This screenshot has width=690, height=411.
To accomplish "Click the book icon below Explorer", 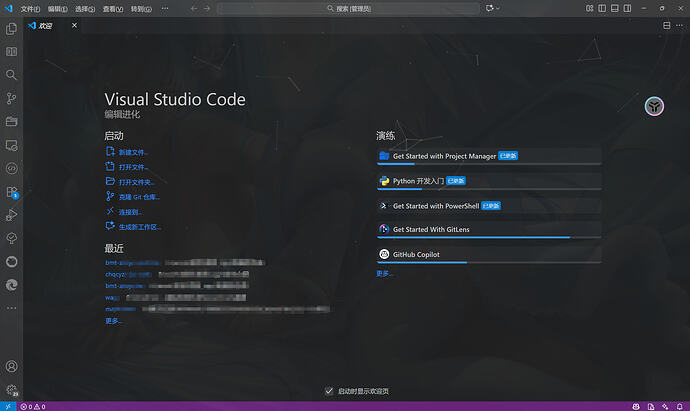I will pyautogui.click(x=11, y=52).
